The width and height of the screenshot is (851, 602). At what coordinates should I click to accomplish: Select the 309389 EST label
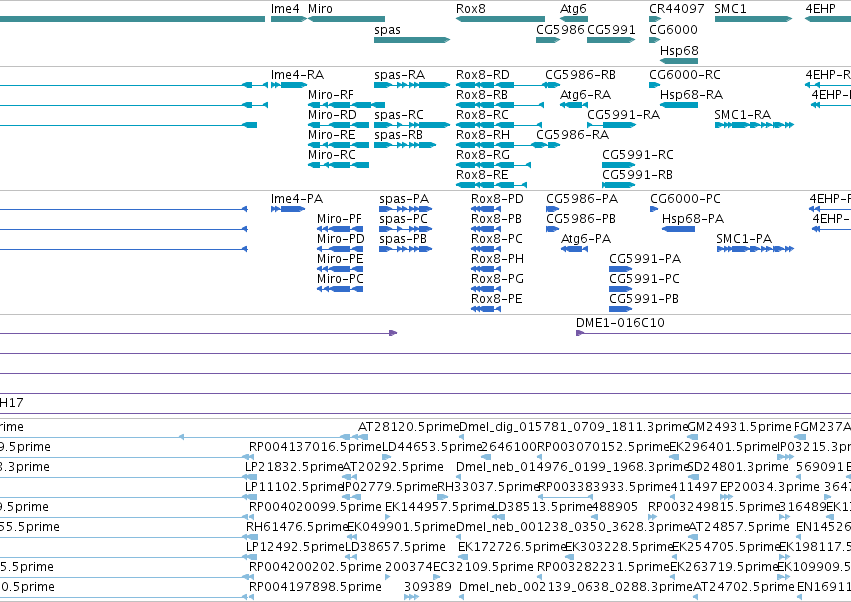[x=428, y=587]
